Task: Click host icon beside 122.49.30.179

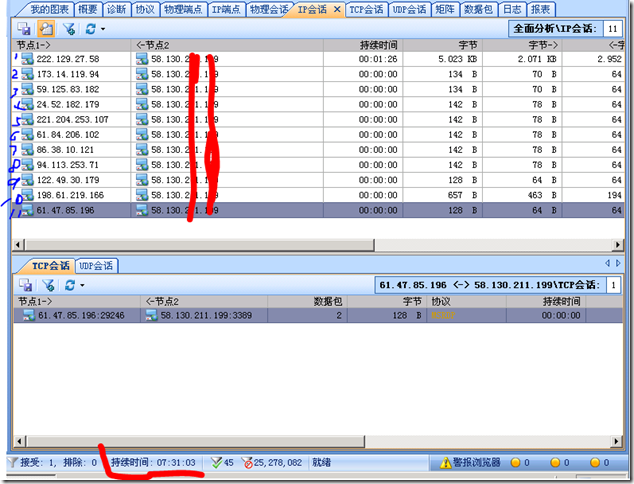Action: 27,180
